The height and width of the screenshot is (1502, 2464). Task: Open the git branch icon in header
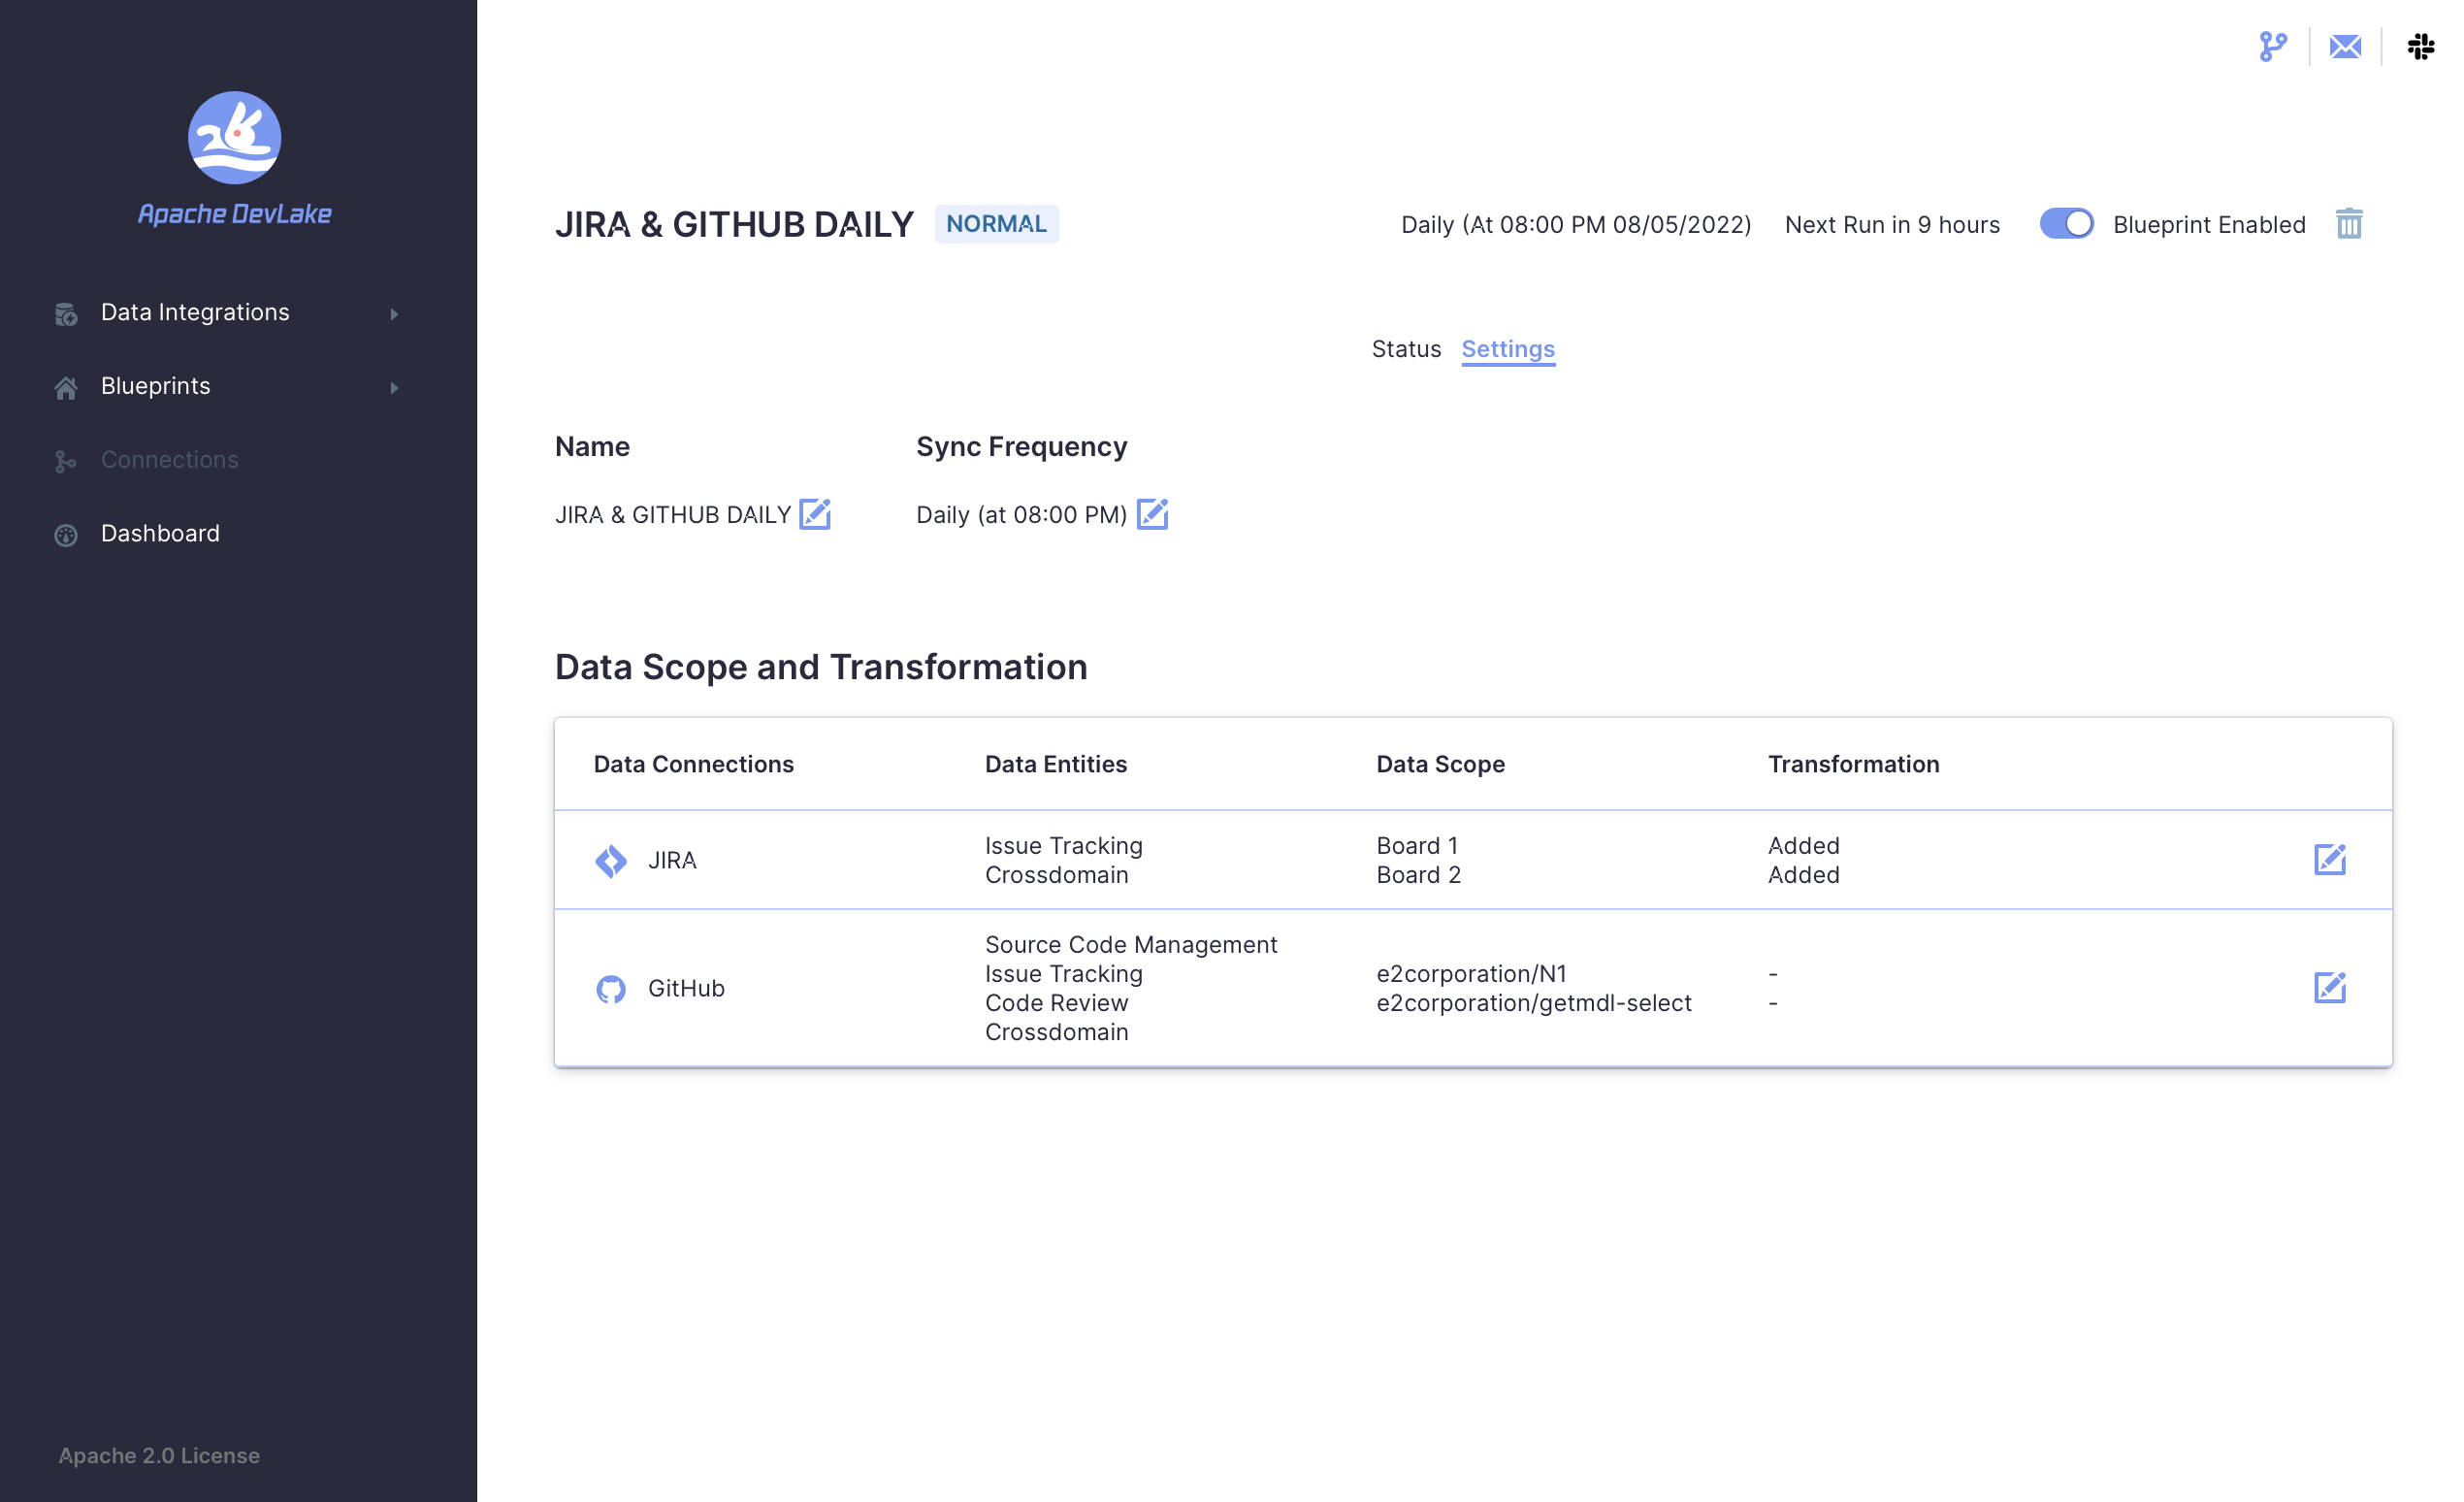2273,46
